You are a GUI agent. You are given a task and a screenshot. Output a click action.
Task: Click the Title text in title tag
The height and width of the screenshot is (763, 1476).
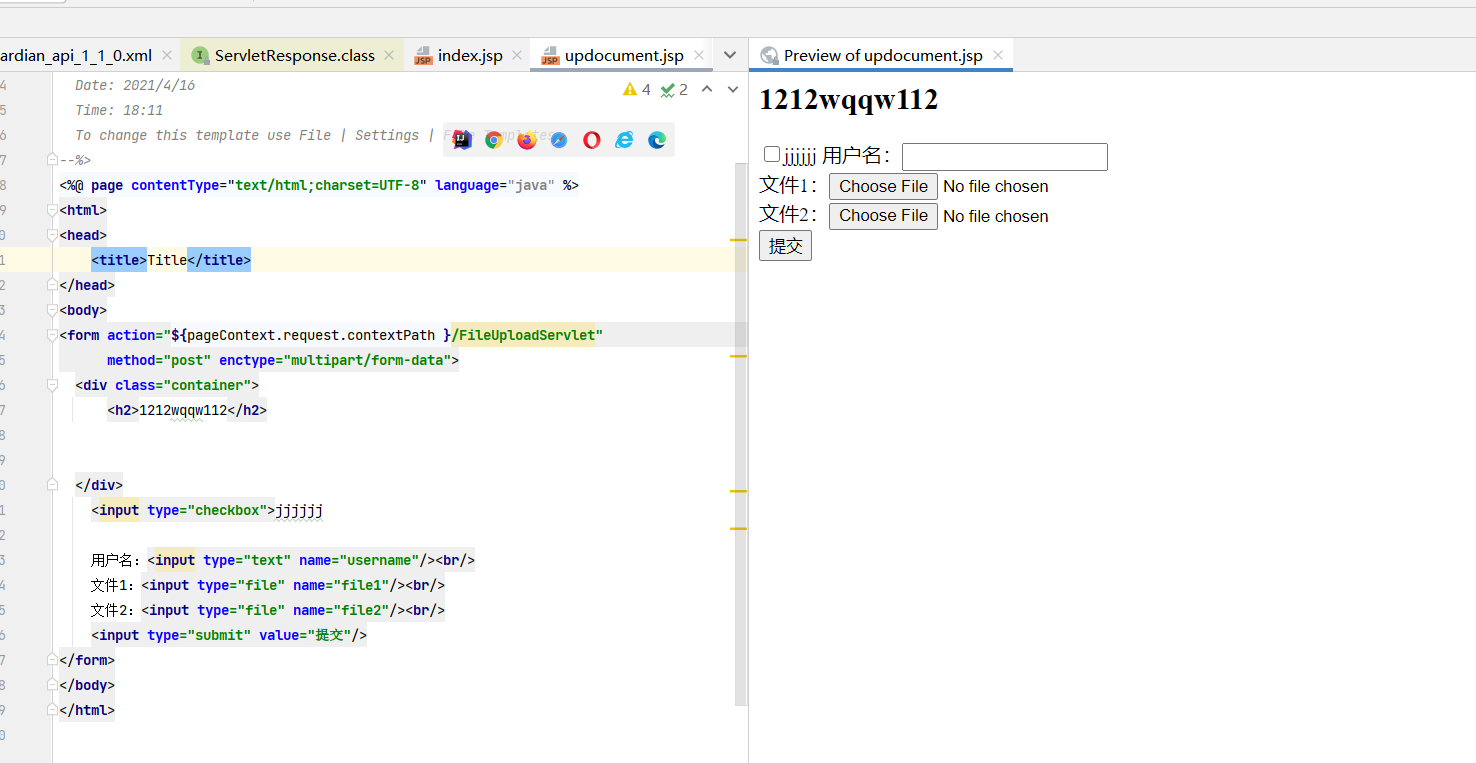(167, 260)
